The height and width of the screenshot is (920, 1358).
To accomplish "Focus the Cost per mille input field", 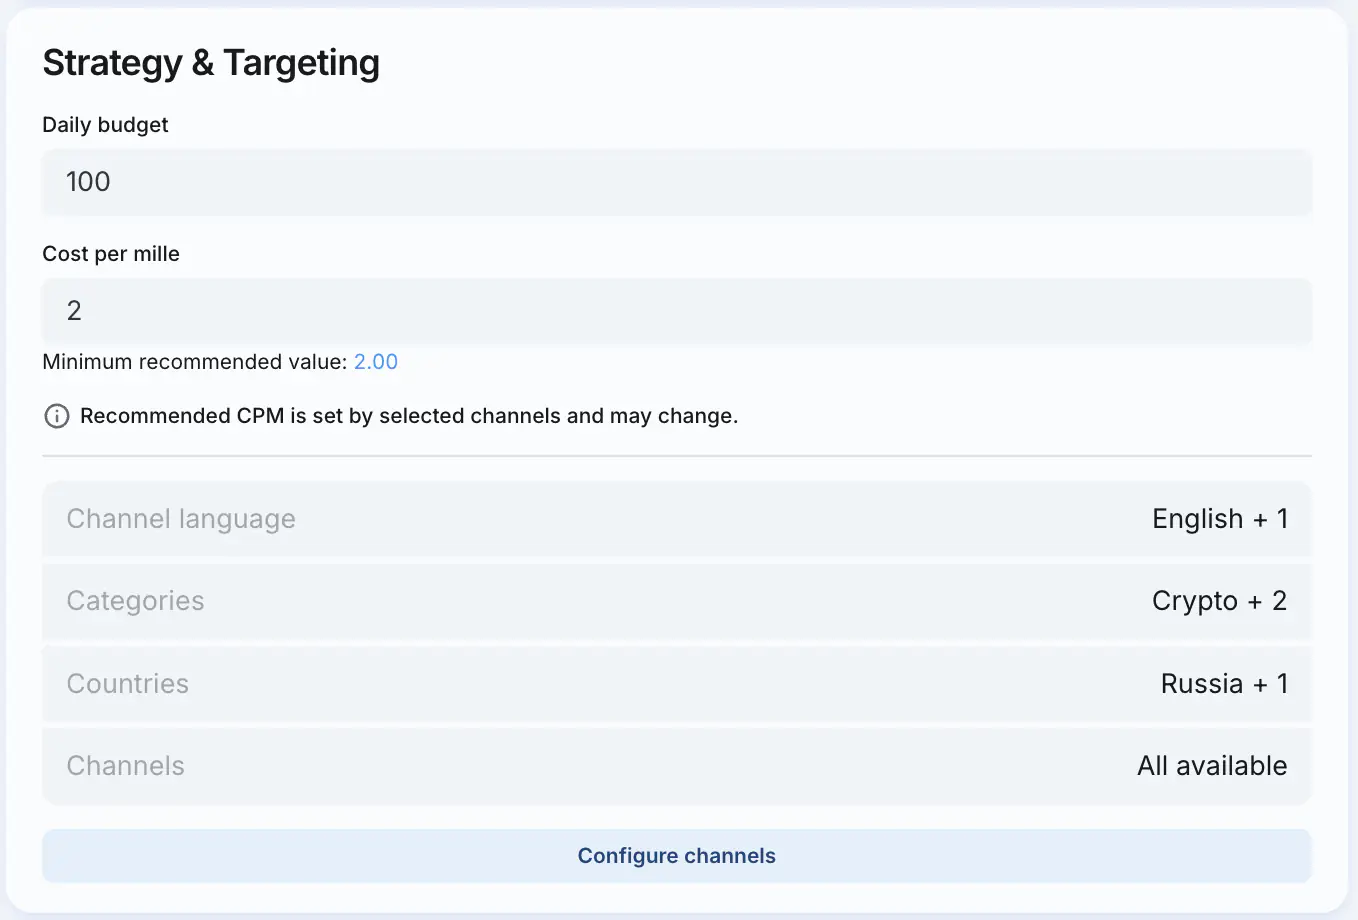I will (677, 311).
